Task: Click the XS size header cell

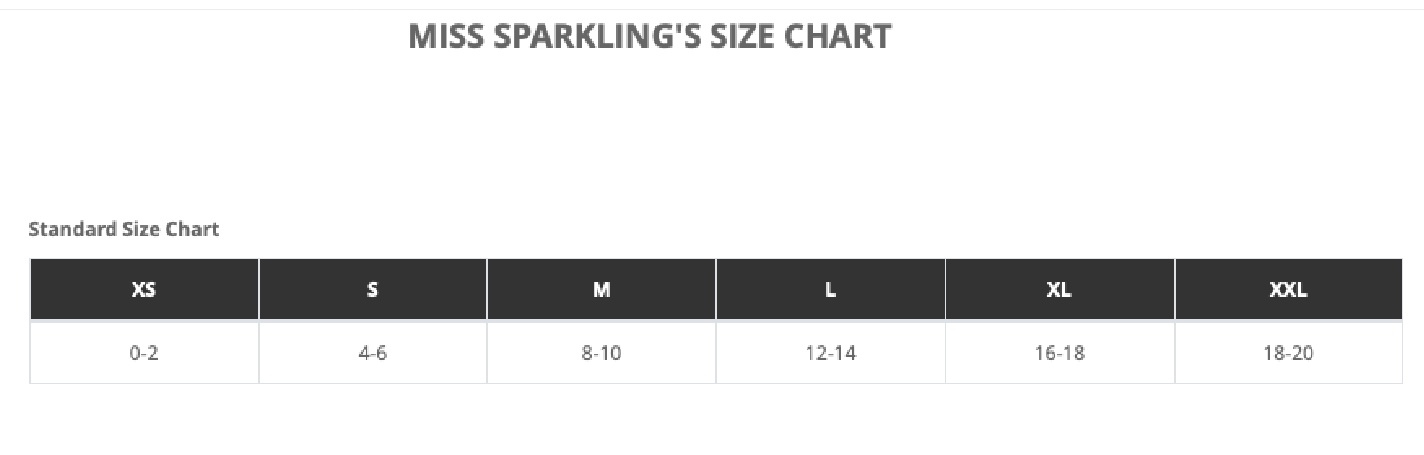Action: [x=144, y=290]
